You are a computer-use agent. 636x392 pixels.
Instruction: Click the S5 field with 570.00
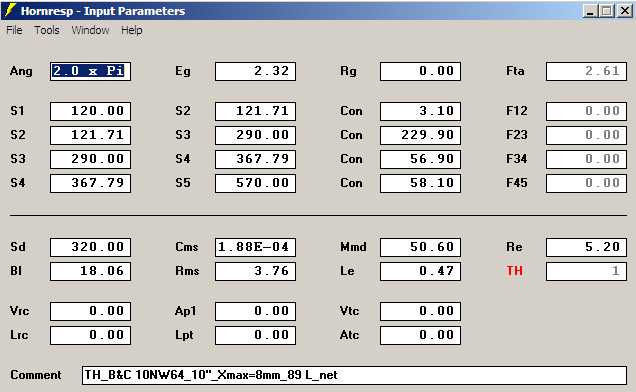[256, 183]
